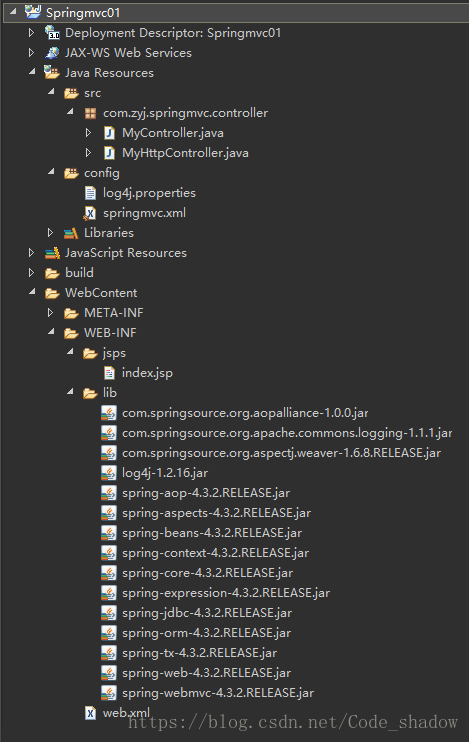This screenshot has height=742, width=469.
Task: Click the web.xml file icon
Action: [90, 713]
